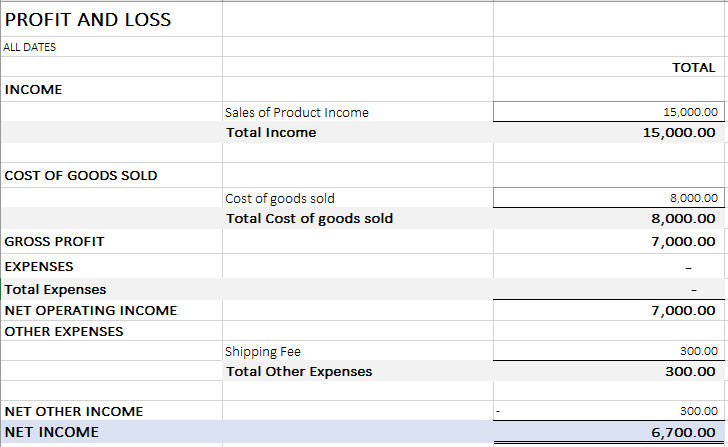Click the NET INCOME amount 6,700.00
Viewport: 728px width, 447px height.
point(683,432)
